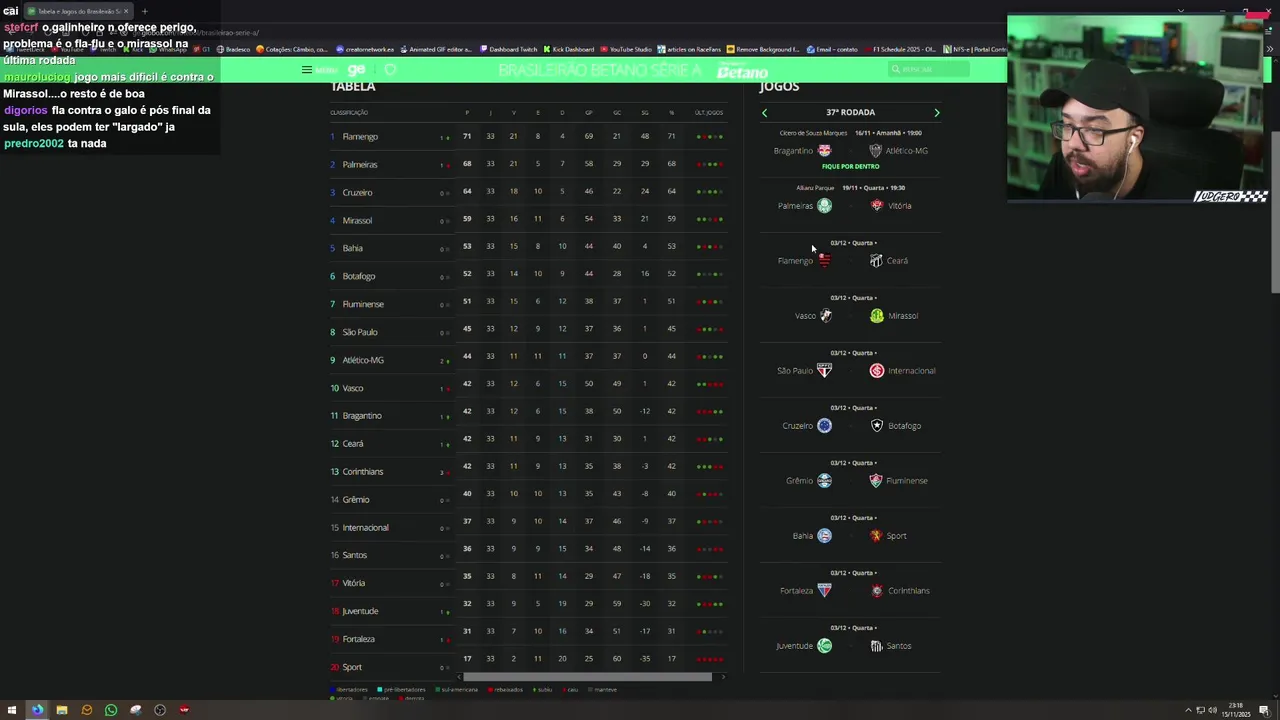The height and width of the screenshot is (720, 1280).
Task: Open the Kick Dashboard bookmark
Action: click(569, 49)
